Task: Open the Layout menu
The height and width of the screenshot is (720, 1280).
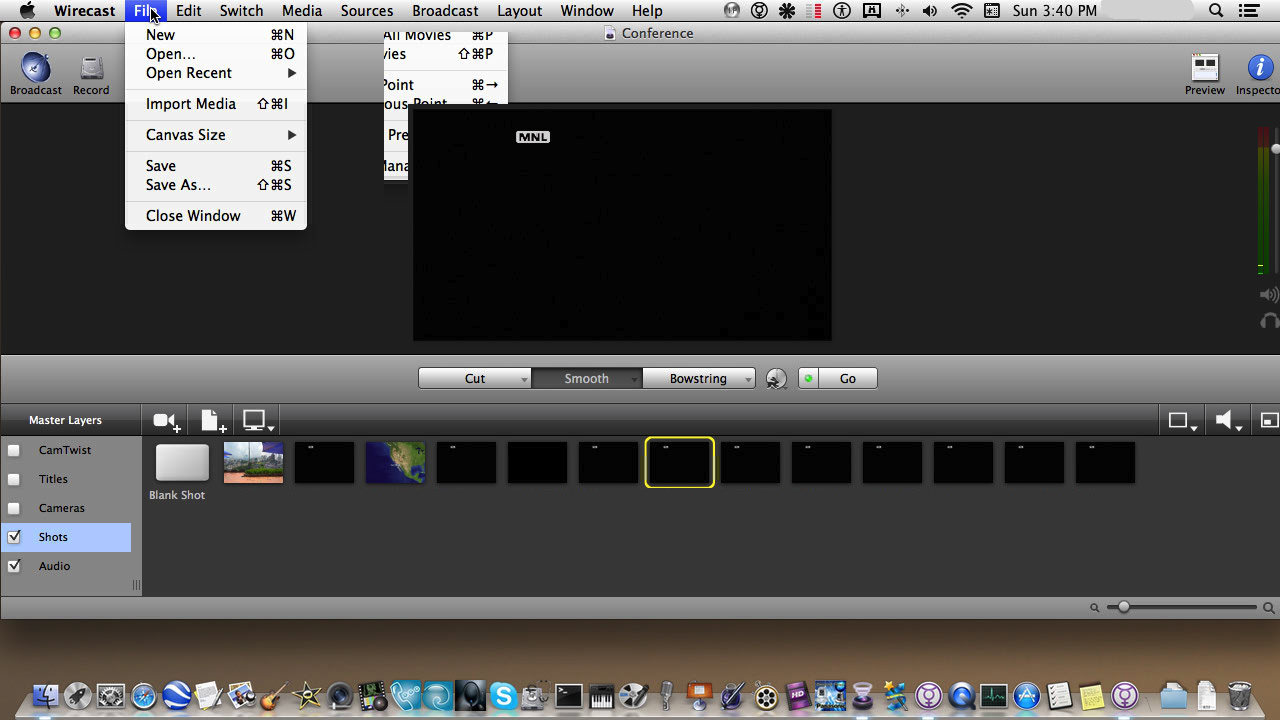Action: [519, 11]
